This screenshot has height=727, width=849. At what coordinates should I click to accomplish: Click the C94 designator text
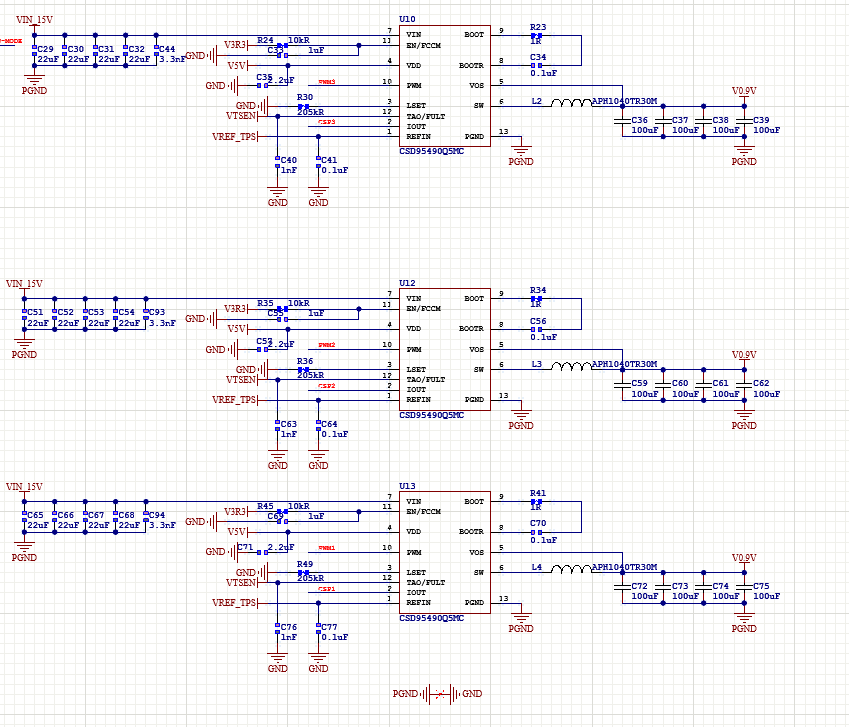pos(157,515)
